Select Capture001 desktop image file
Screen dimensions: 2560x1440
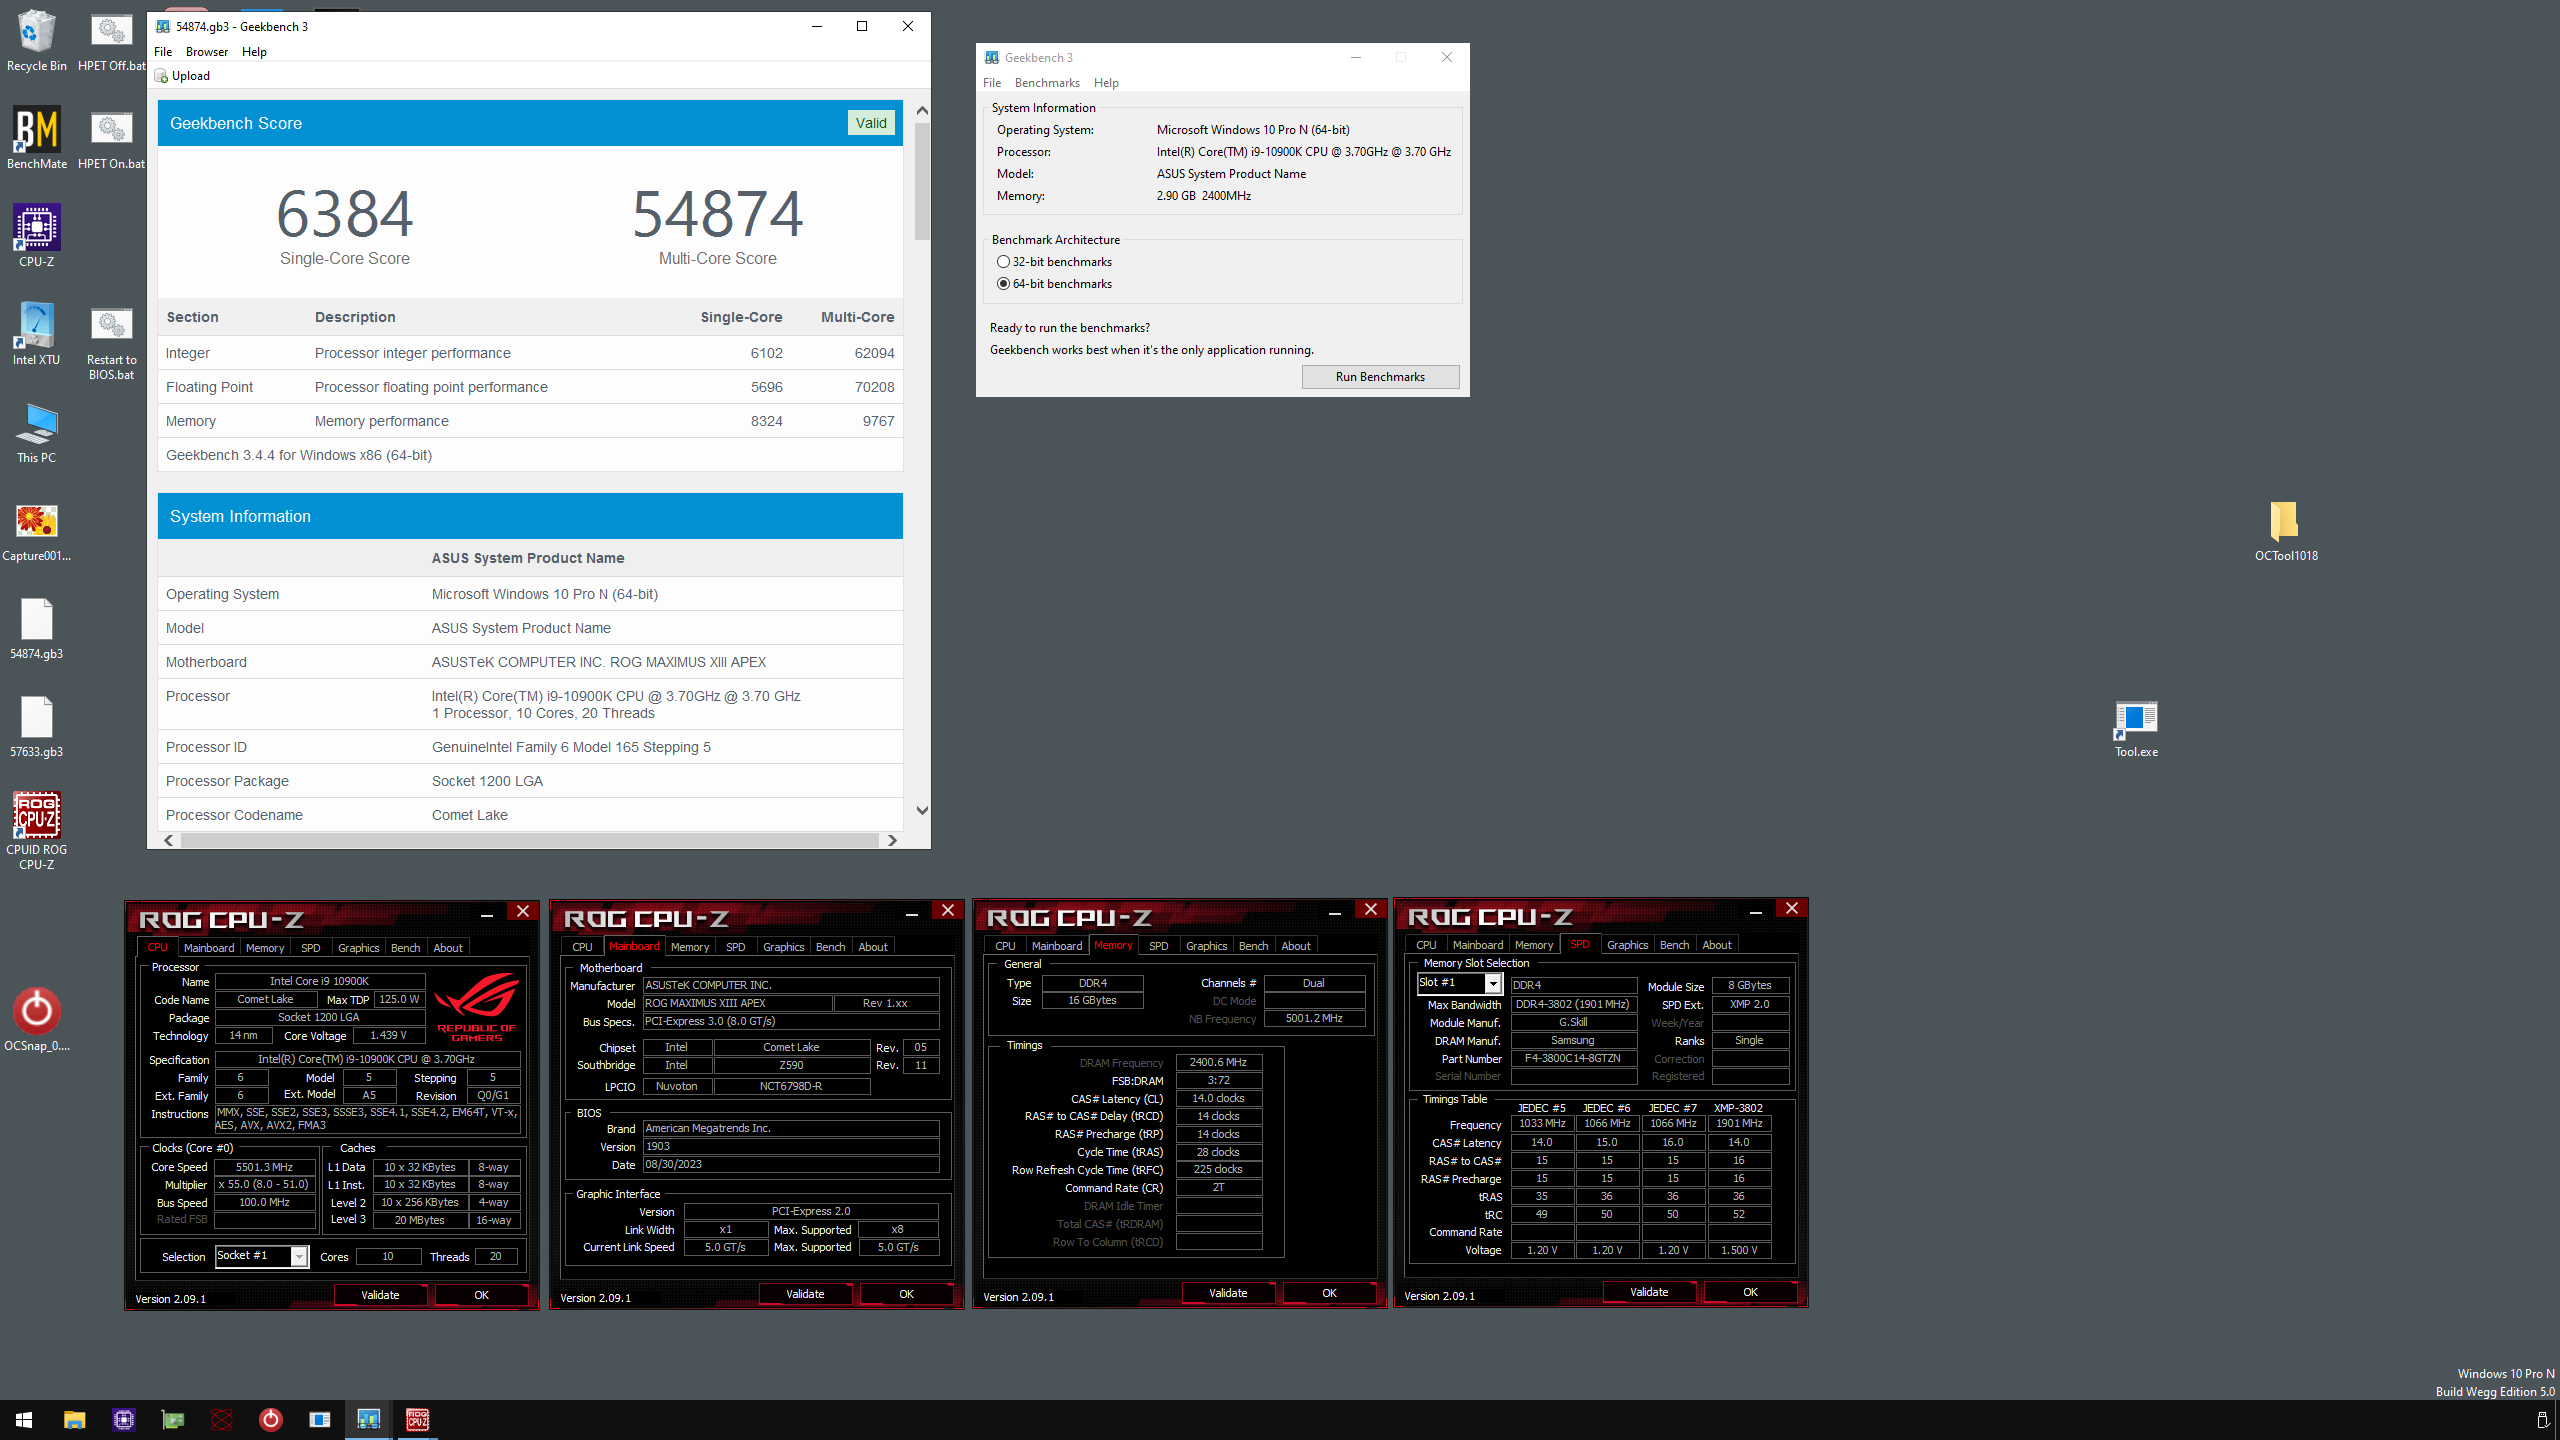(x=37, y=530)
